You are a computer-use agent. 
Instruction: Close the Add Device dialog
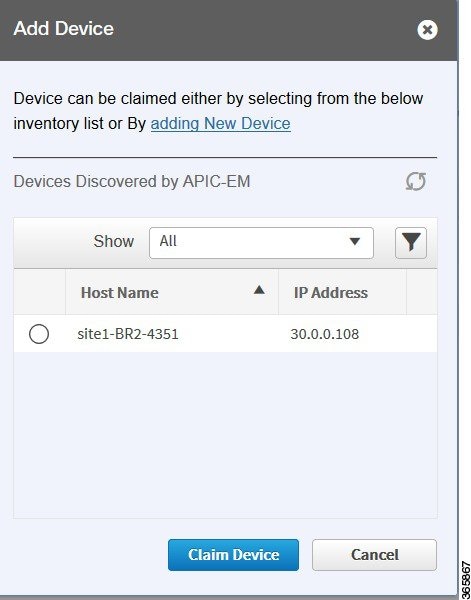(427, 30)
